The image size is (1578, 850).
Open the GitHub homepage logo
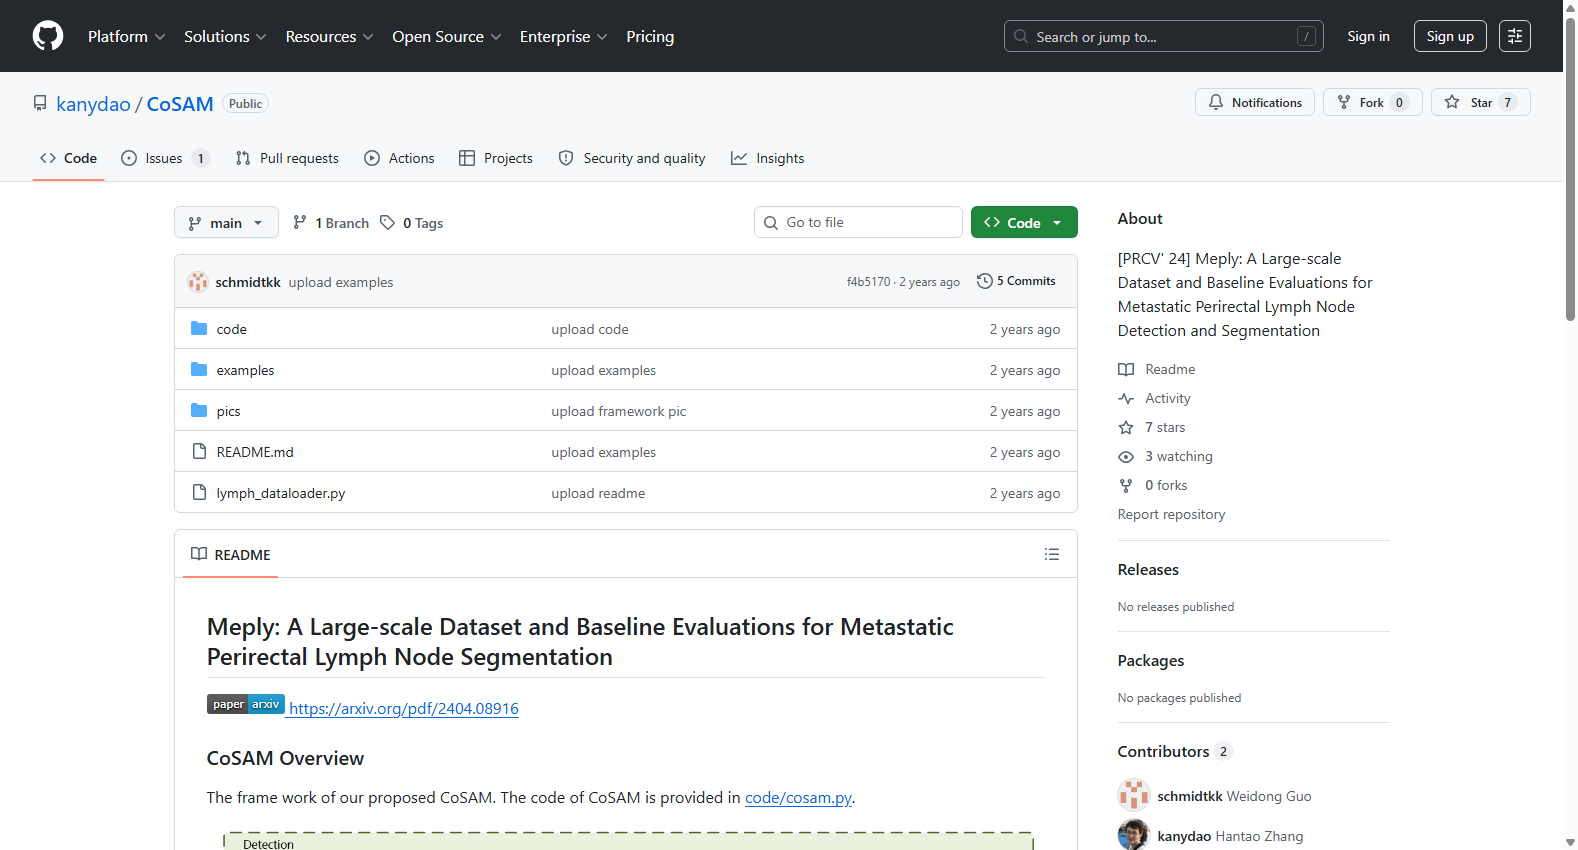point(48,36)
